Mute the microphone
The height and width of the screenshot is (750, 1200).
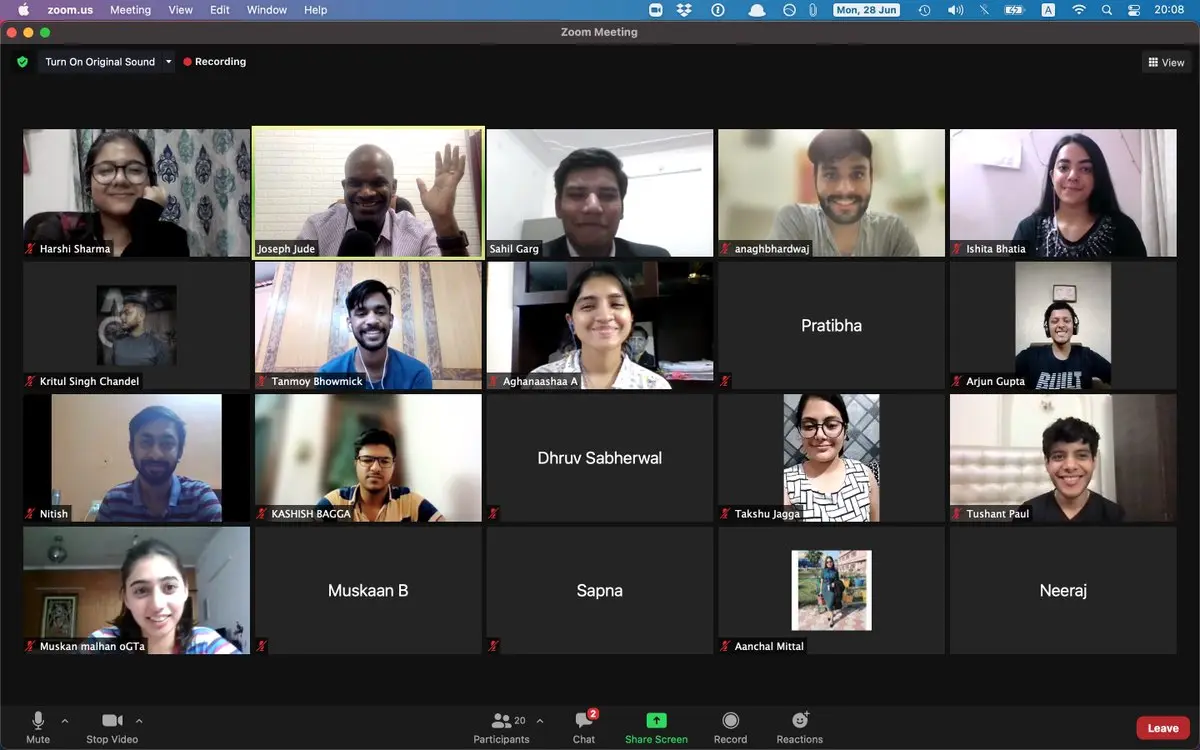pyautogui.click(x=38, y=722)
